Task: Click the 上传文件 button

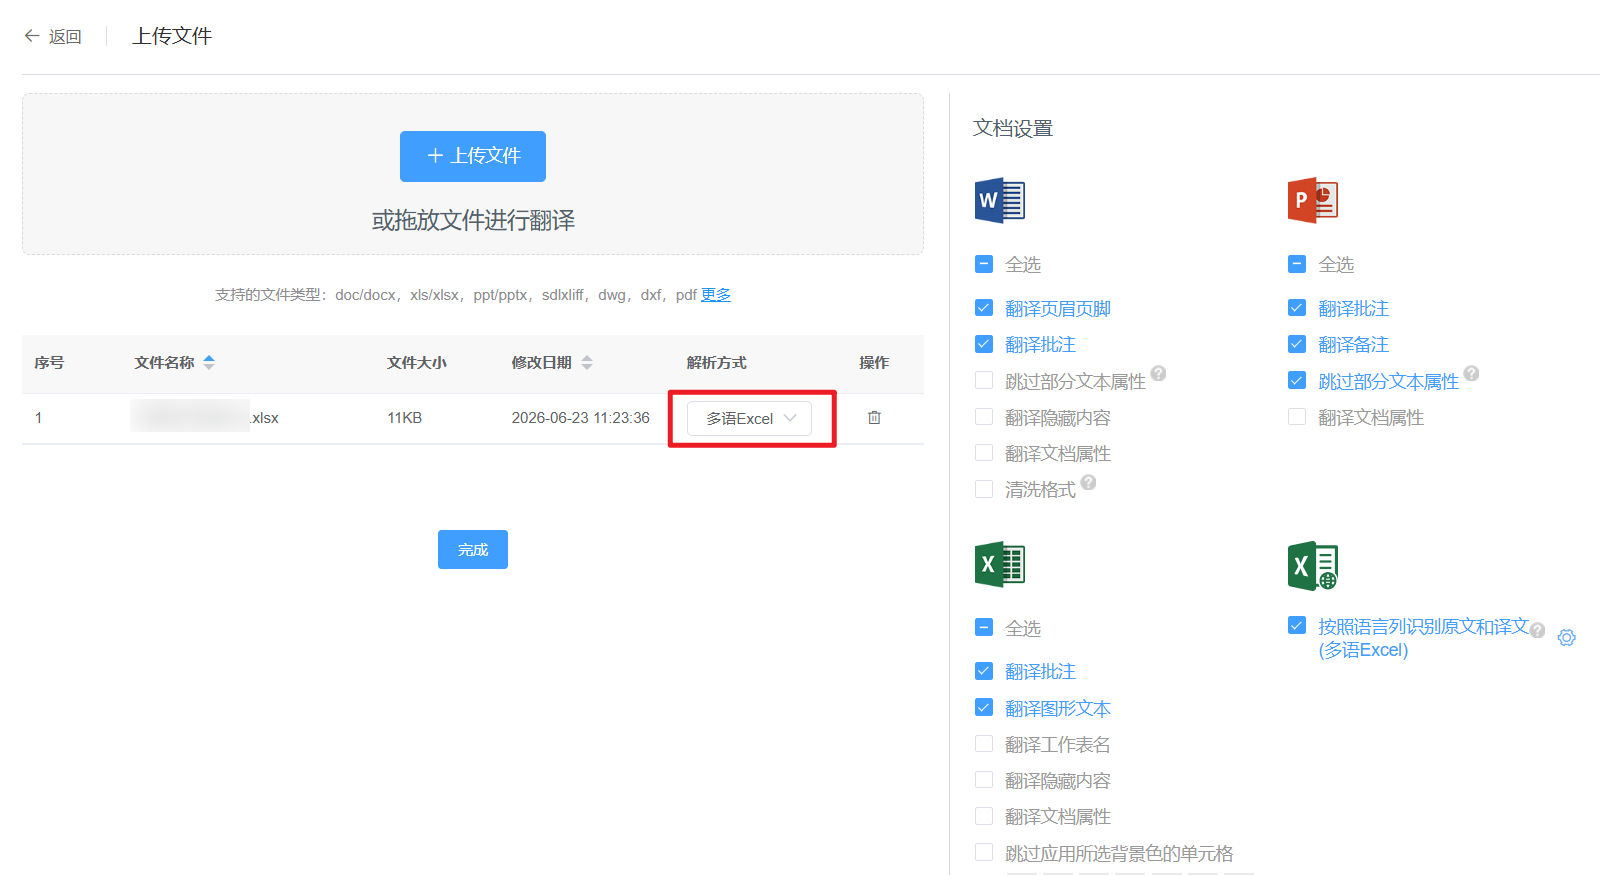Action: tap(473, 156)
